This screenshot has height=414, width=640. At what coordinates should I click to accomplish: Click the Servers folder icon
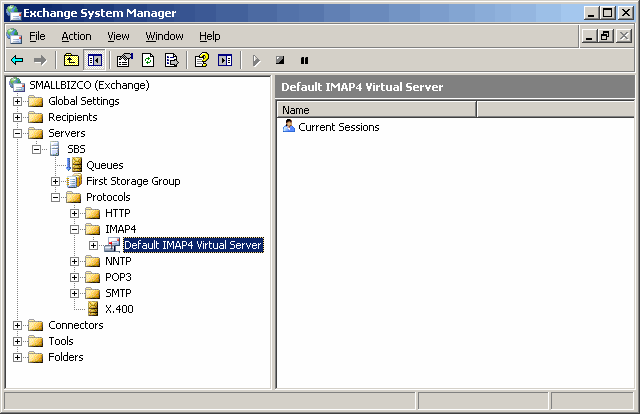(36, 133)
